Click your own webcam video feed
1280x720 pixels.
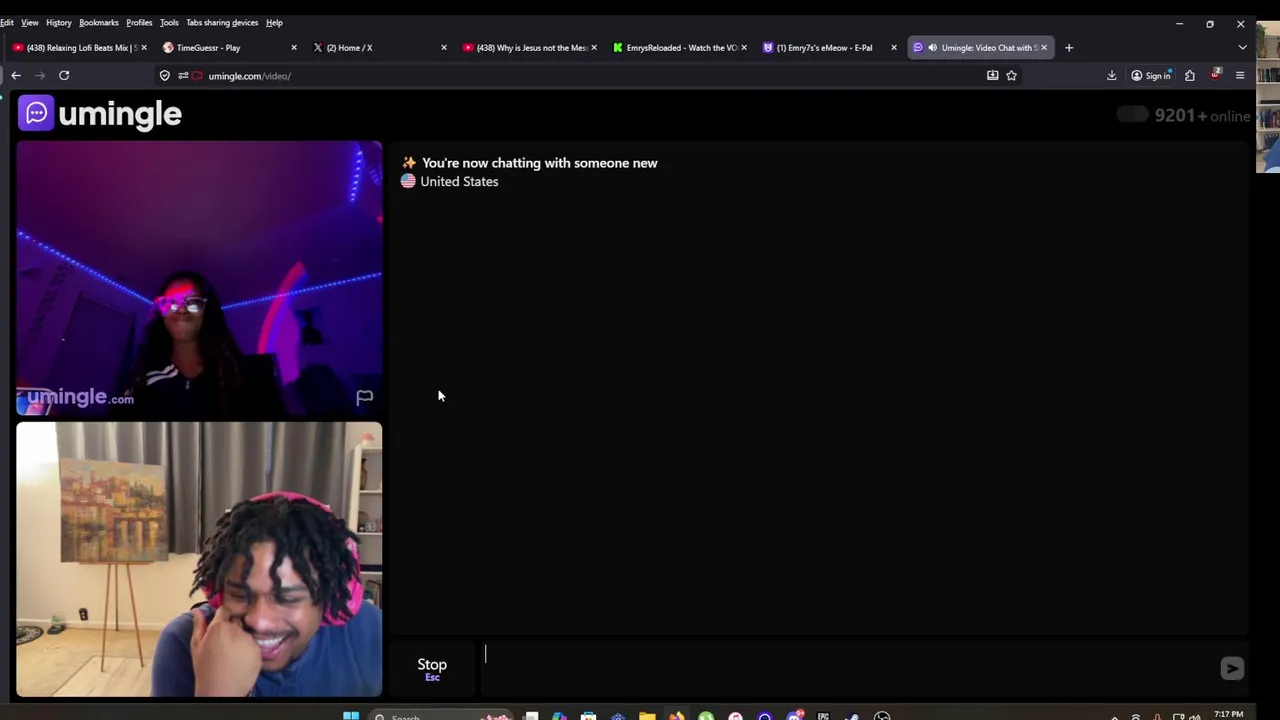point(199,559)
